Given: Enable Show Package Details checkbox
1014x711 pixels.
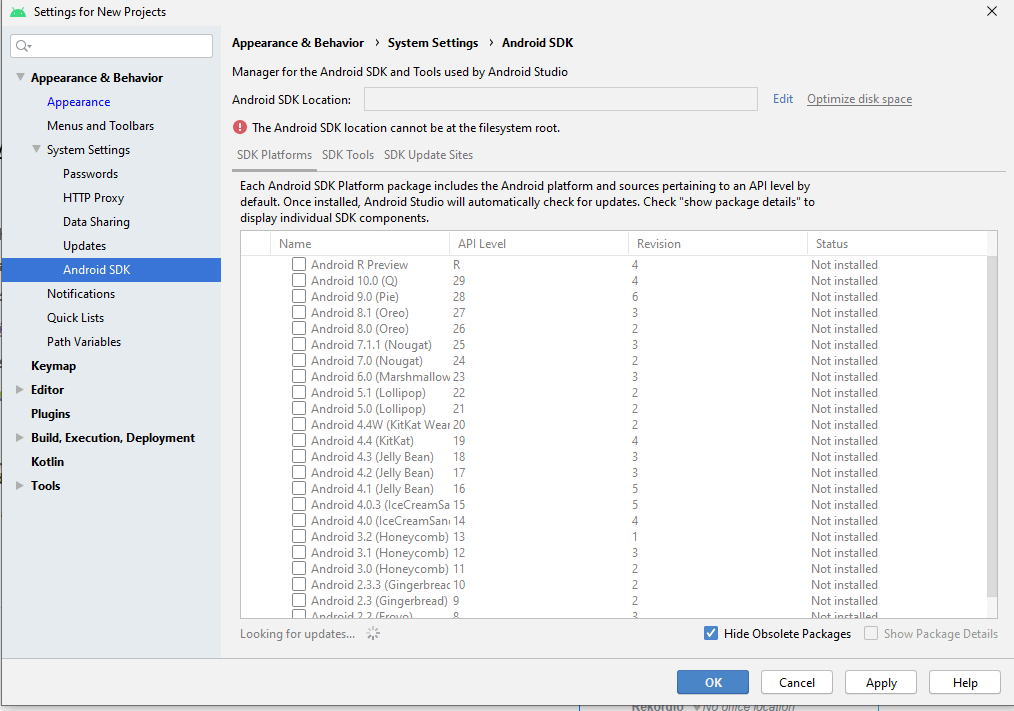Looking at the screenshot, I should pos(871,633).
